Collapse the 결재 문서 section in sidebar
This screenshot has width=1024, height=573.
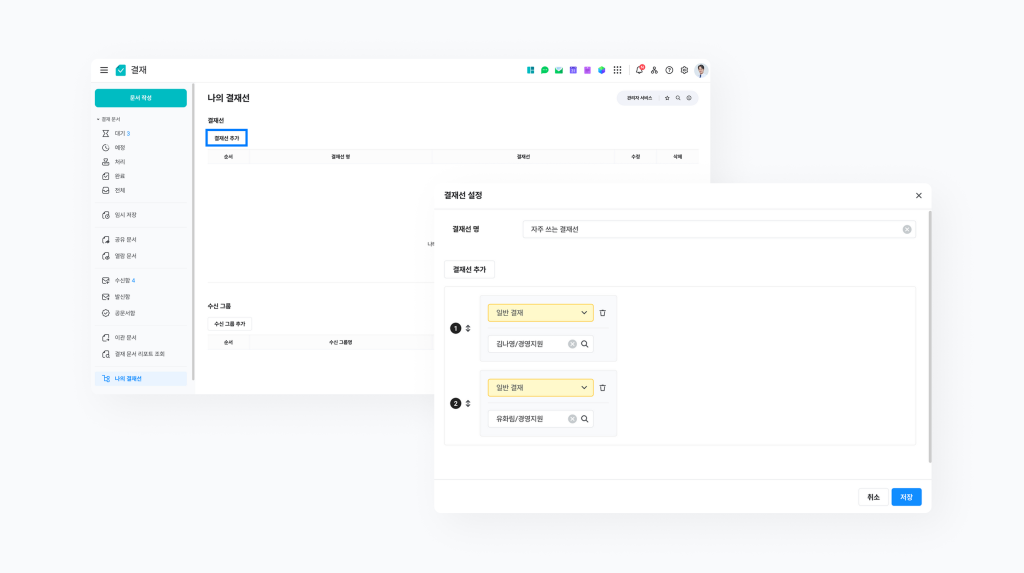click(98, 119)
